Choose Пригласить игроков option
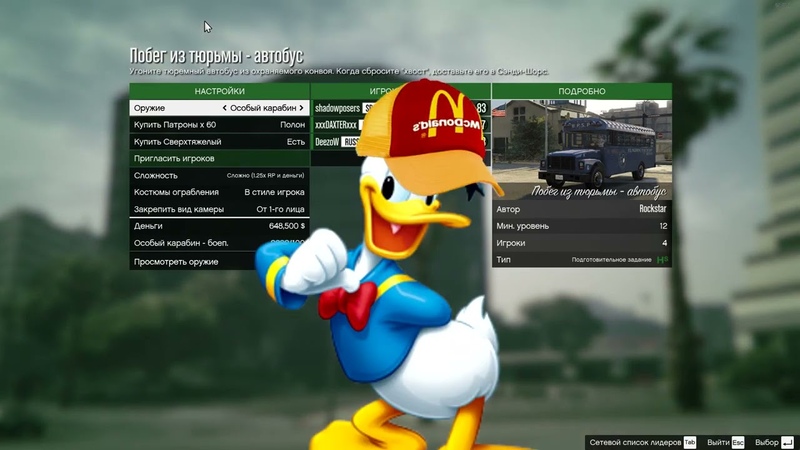This screenshot has width=800, height=450. point(219,159)
